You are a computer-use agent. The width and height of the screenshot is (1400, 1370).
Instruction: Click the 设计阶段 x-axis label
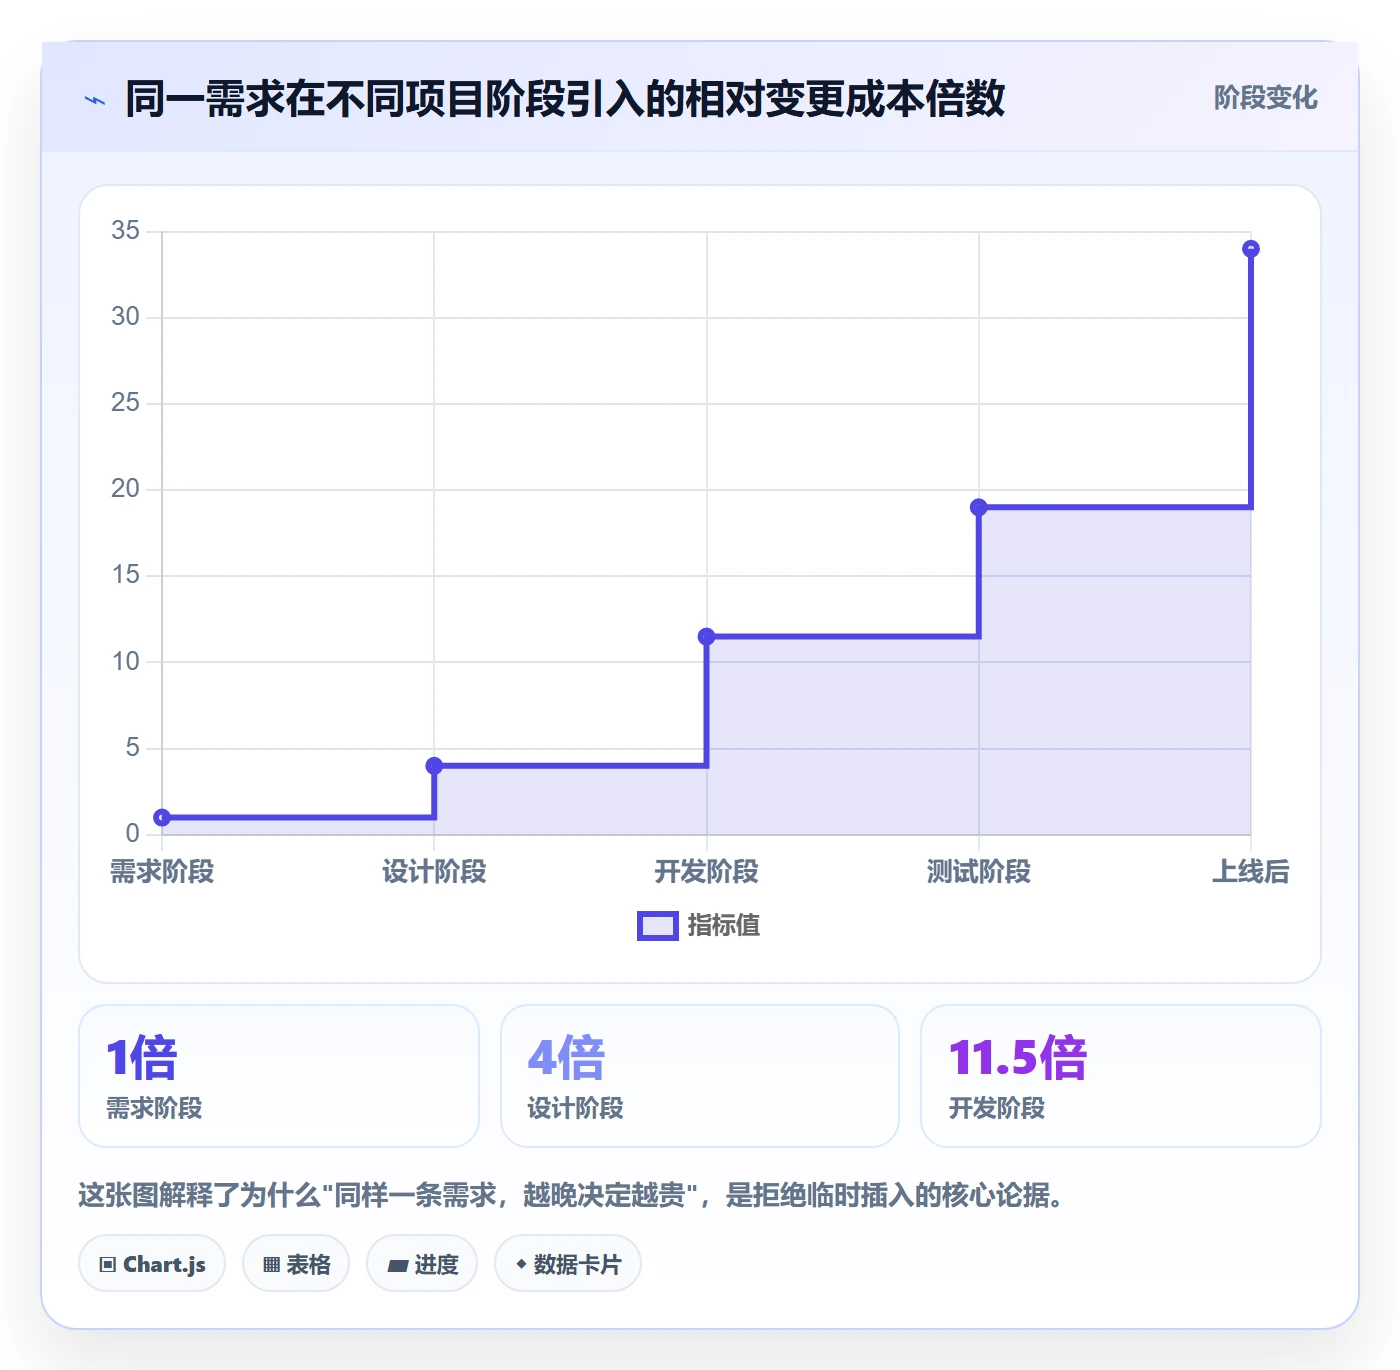(434, 872)
